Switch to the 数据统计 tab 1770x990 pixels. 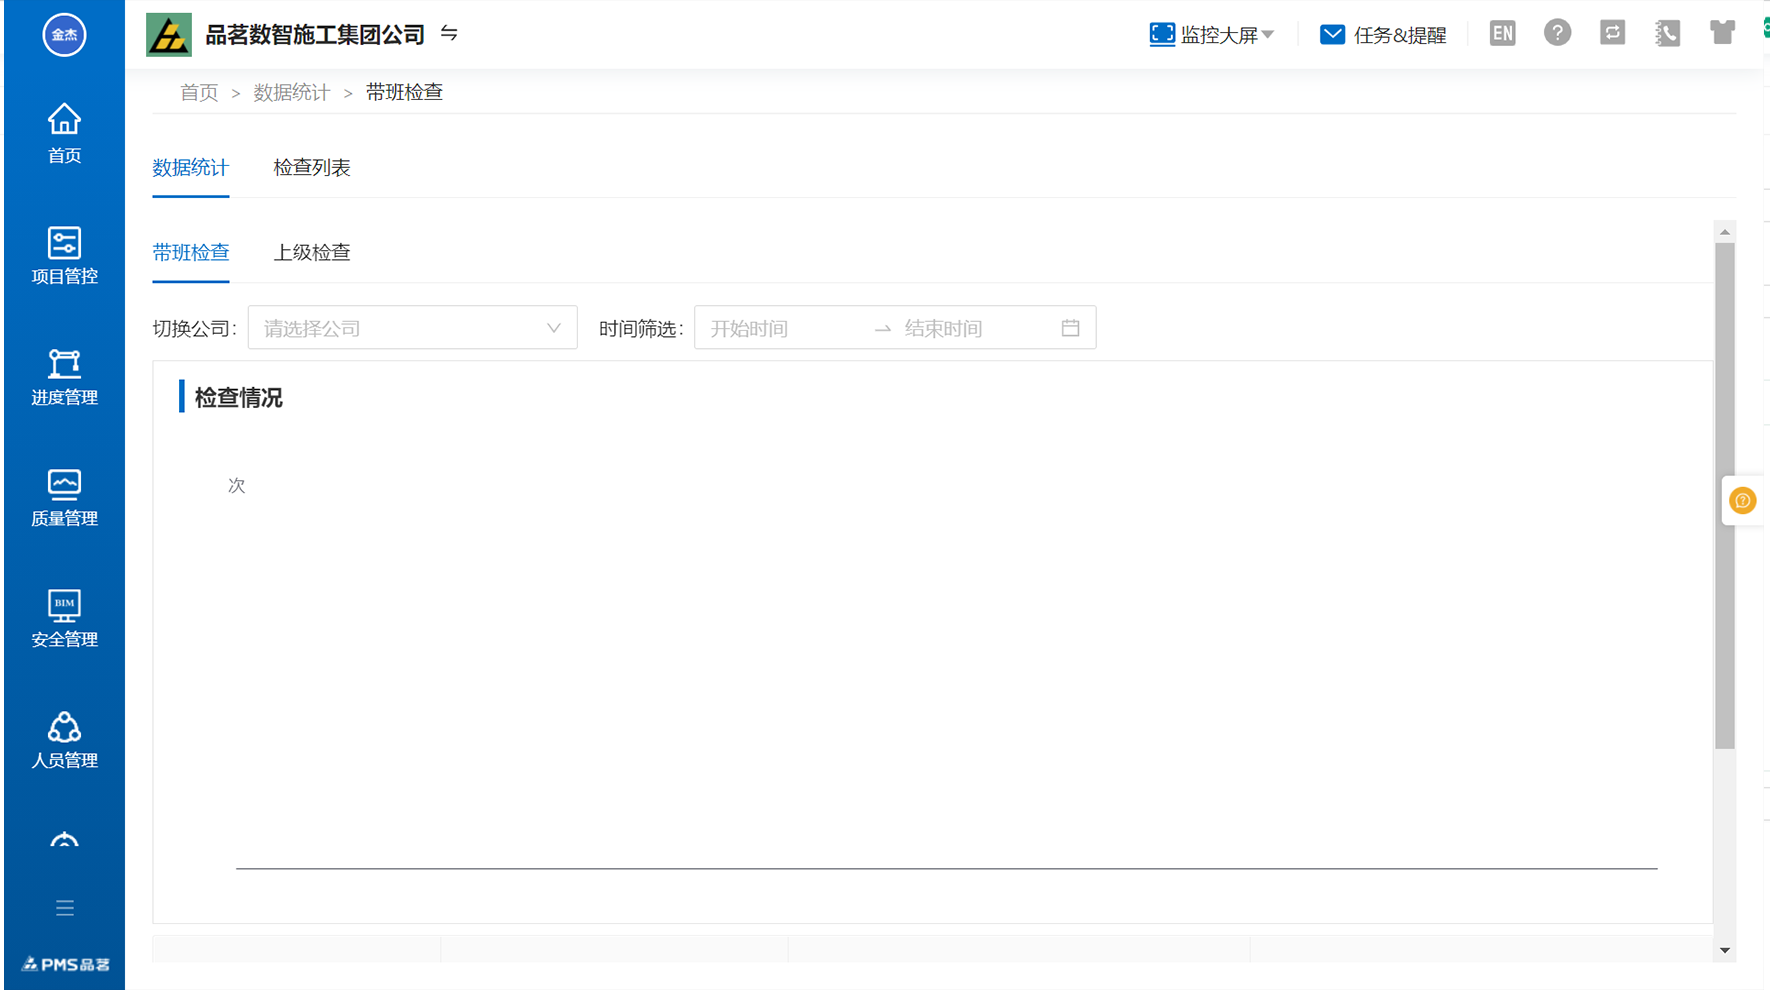click(191, 168)
